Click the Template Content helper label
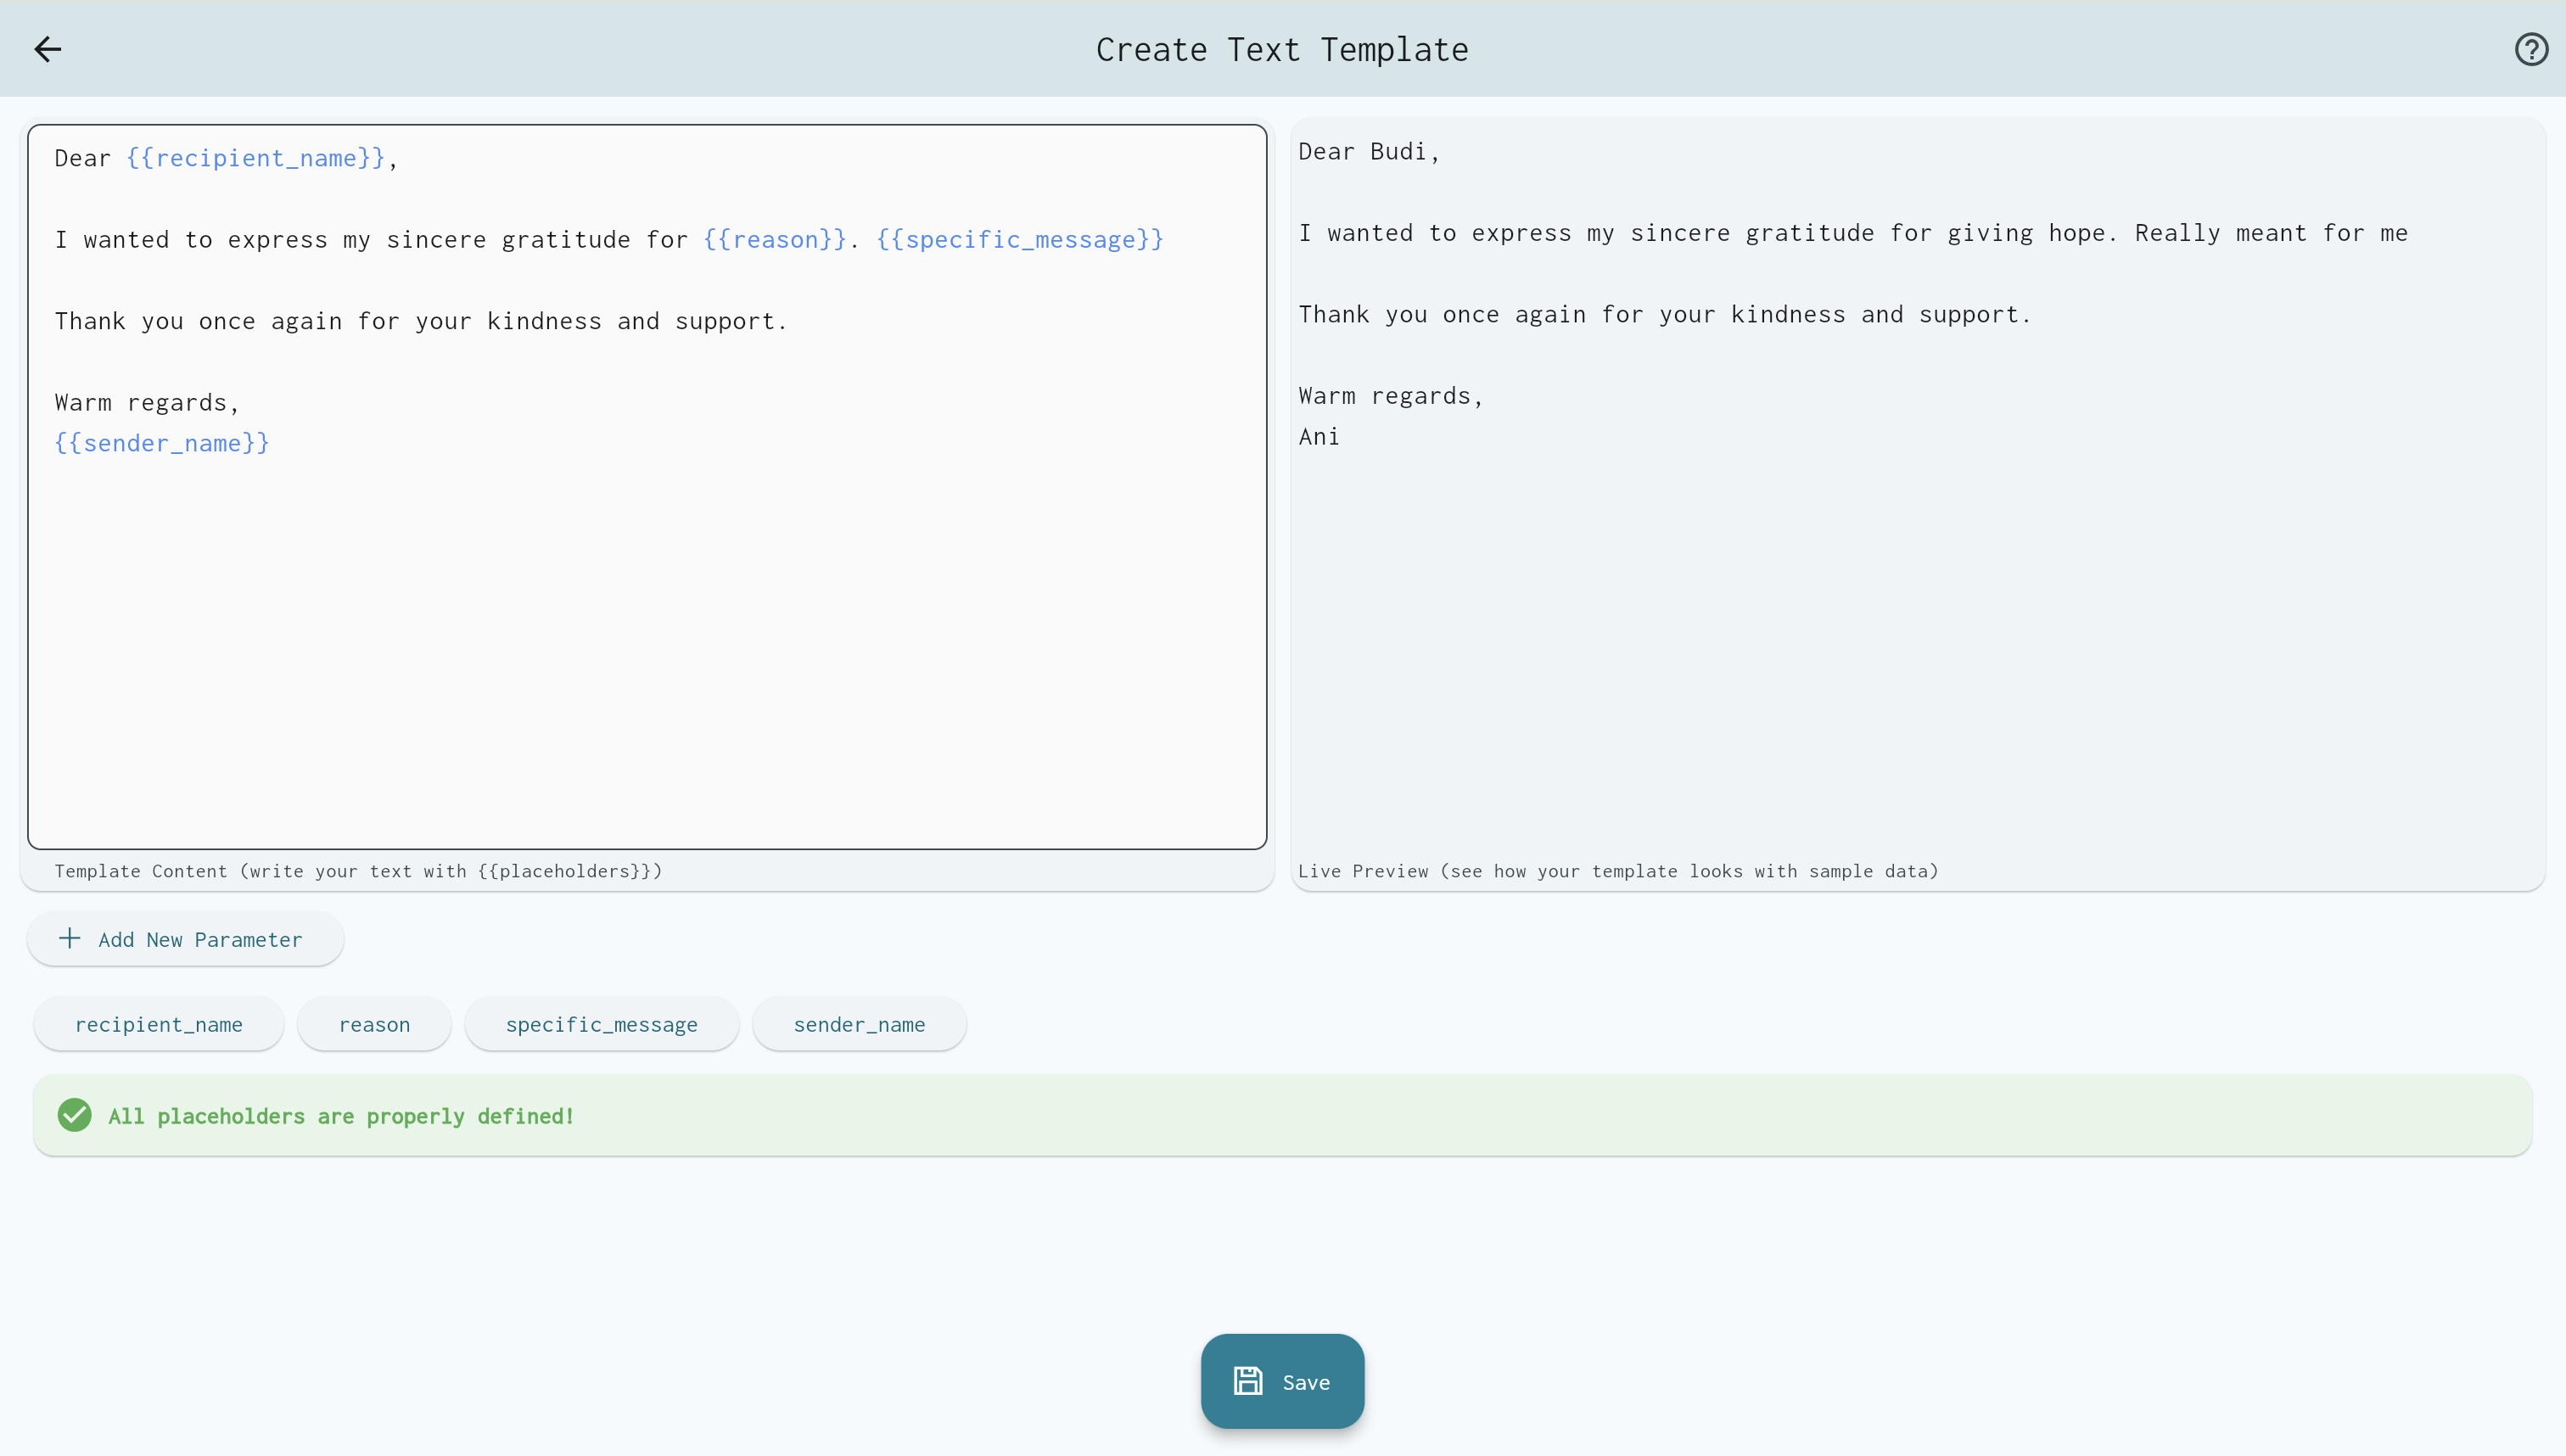 coord(358,871)
